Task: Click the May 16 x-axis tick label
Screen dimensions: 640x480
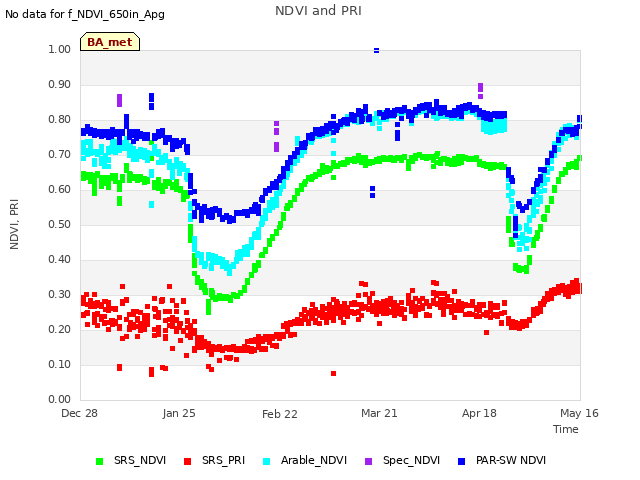Action: pos(579,413)
